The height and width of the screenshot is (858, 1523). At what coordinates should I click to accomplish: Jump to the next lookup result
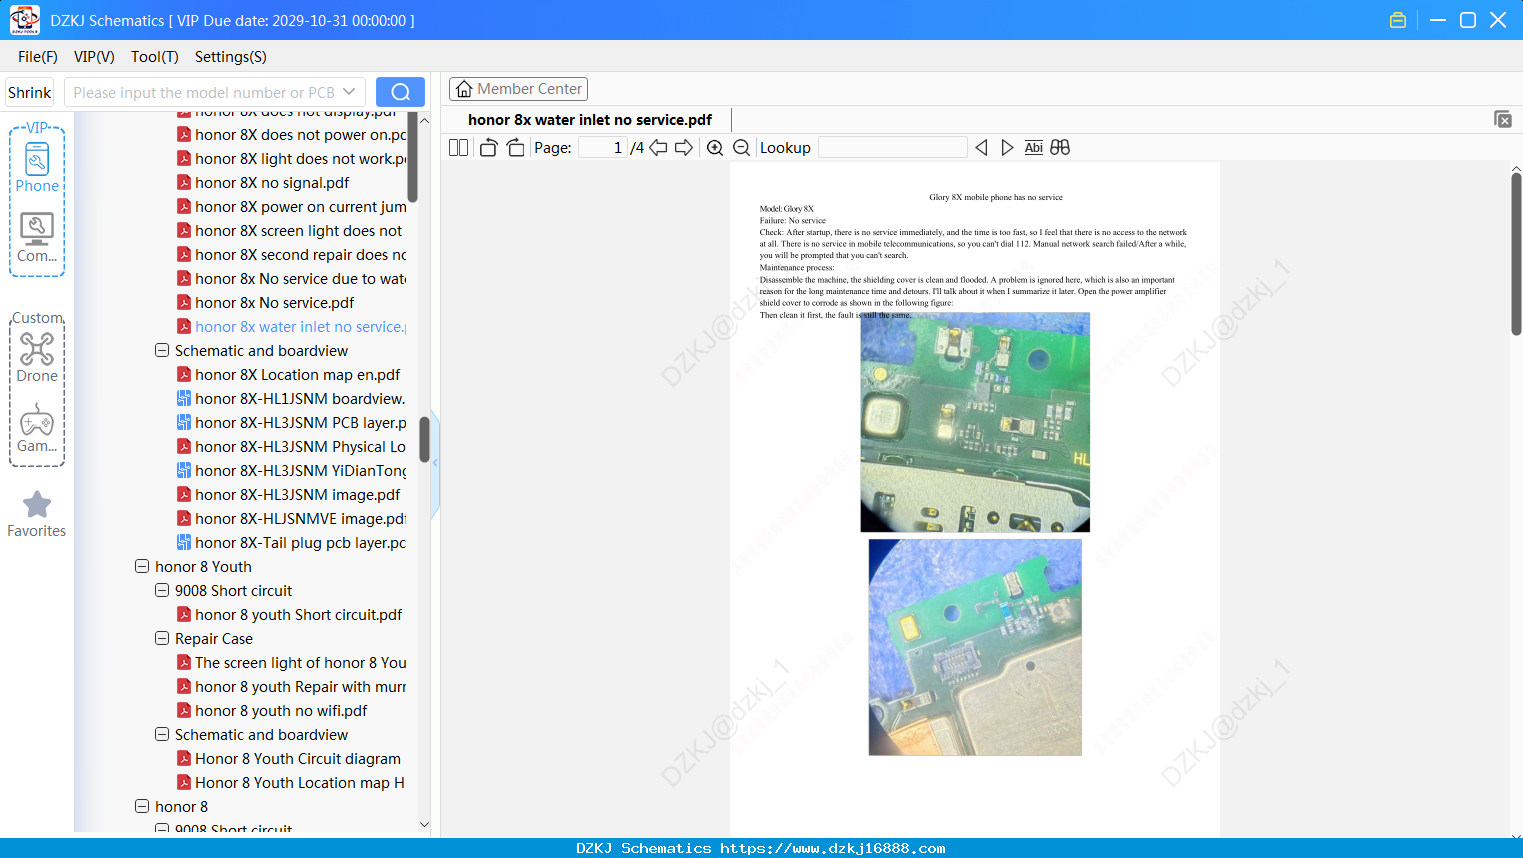tap(1007, 147)
